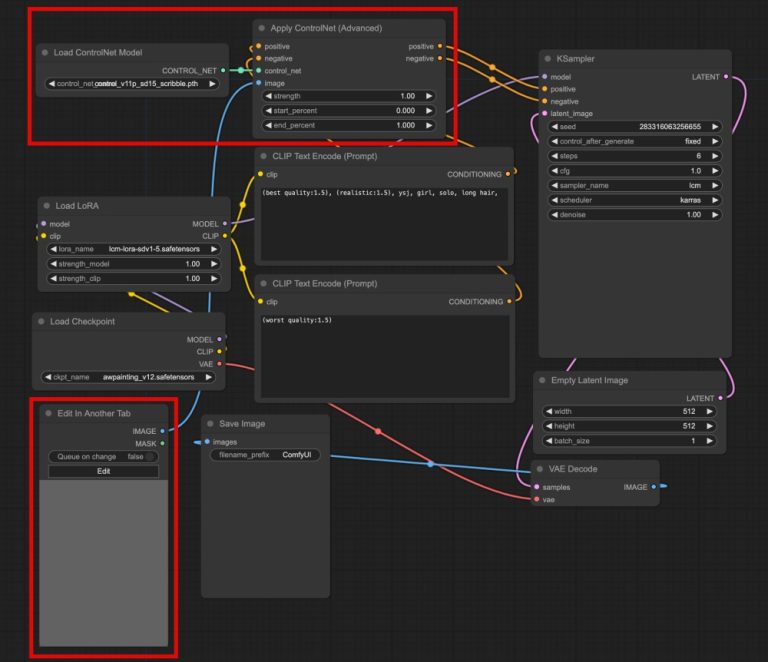This screenshot has width=768, height=662.
Task: Decrease KSampler cfg with left arrow
Action: coord(554,171)
